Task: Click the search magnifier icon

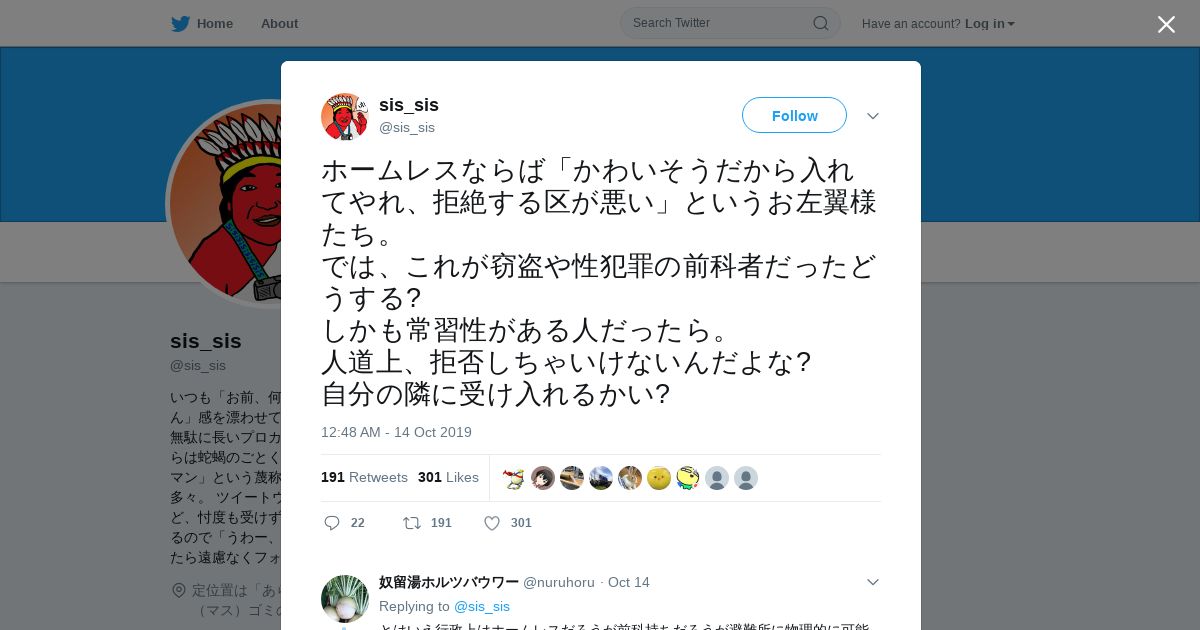Action: coord(820,23)
